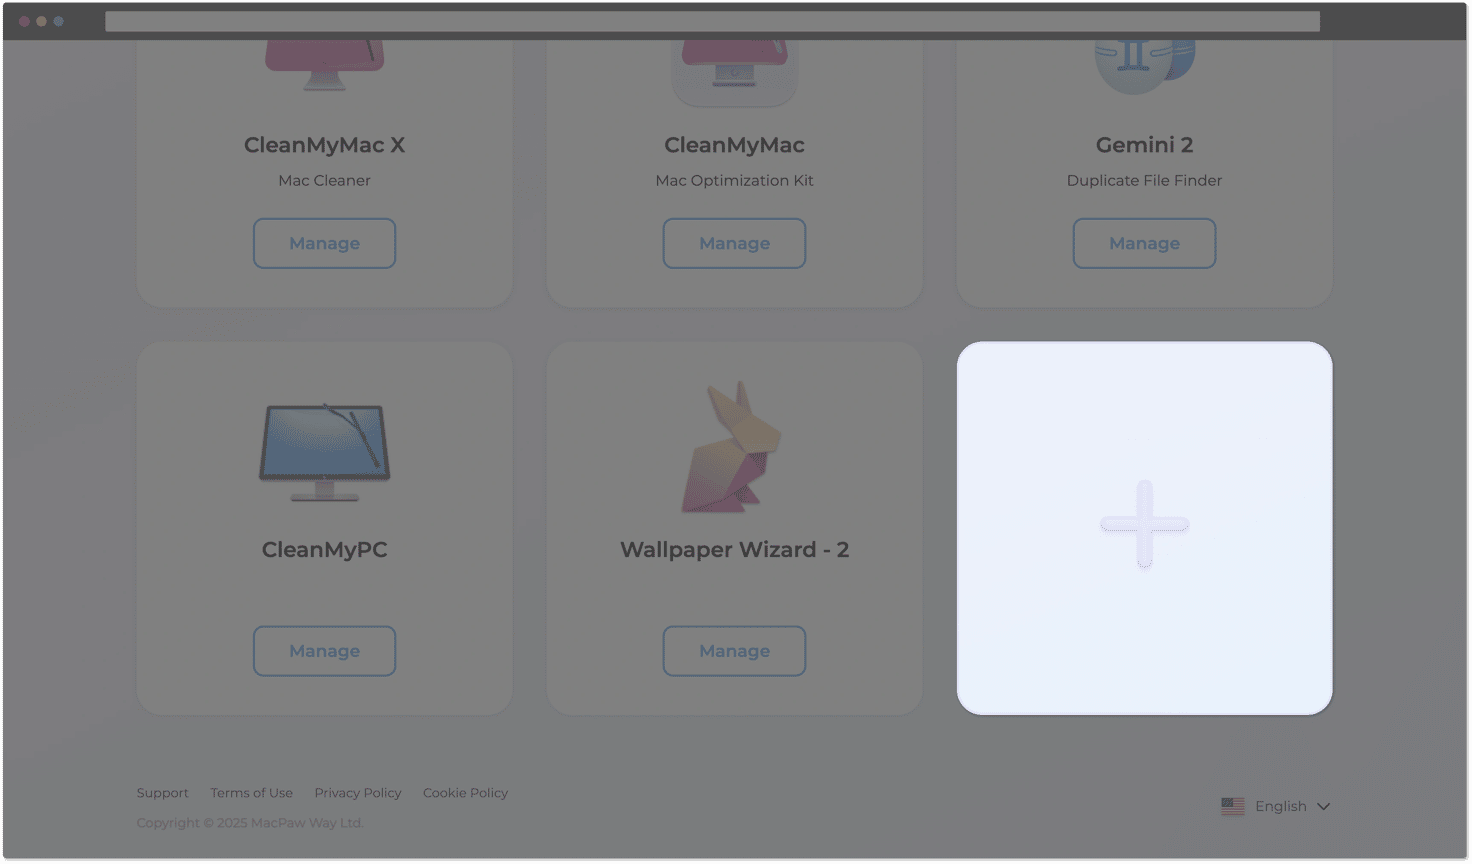Open the Terms of Use link

251,793
